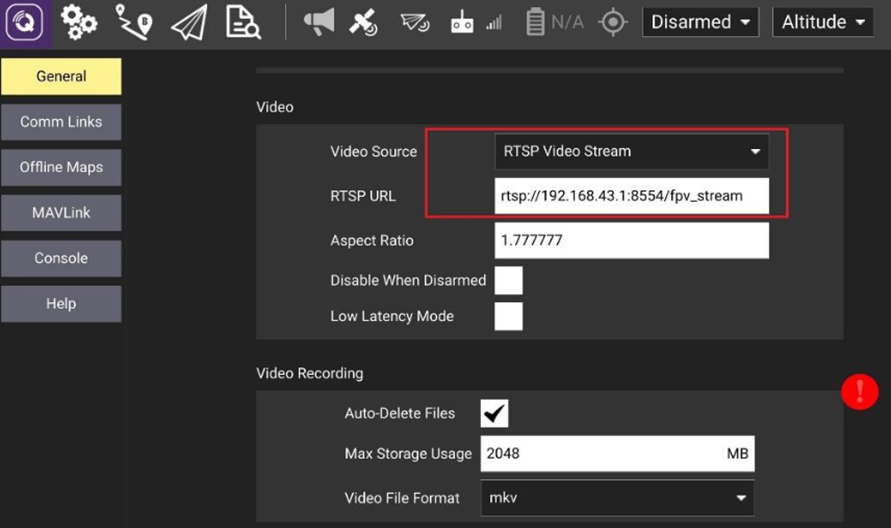Open Vehicle Setup gears icon
Screen dimensions: 891x528
pos(79,23)
